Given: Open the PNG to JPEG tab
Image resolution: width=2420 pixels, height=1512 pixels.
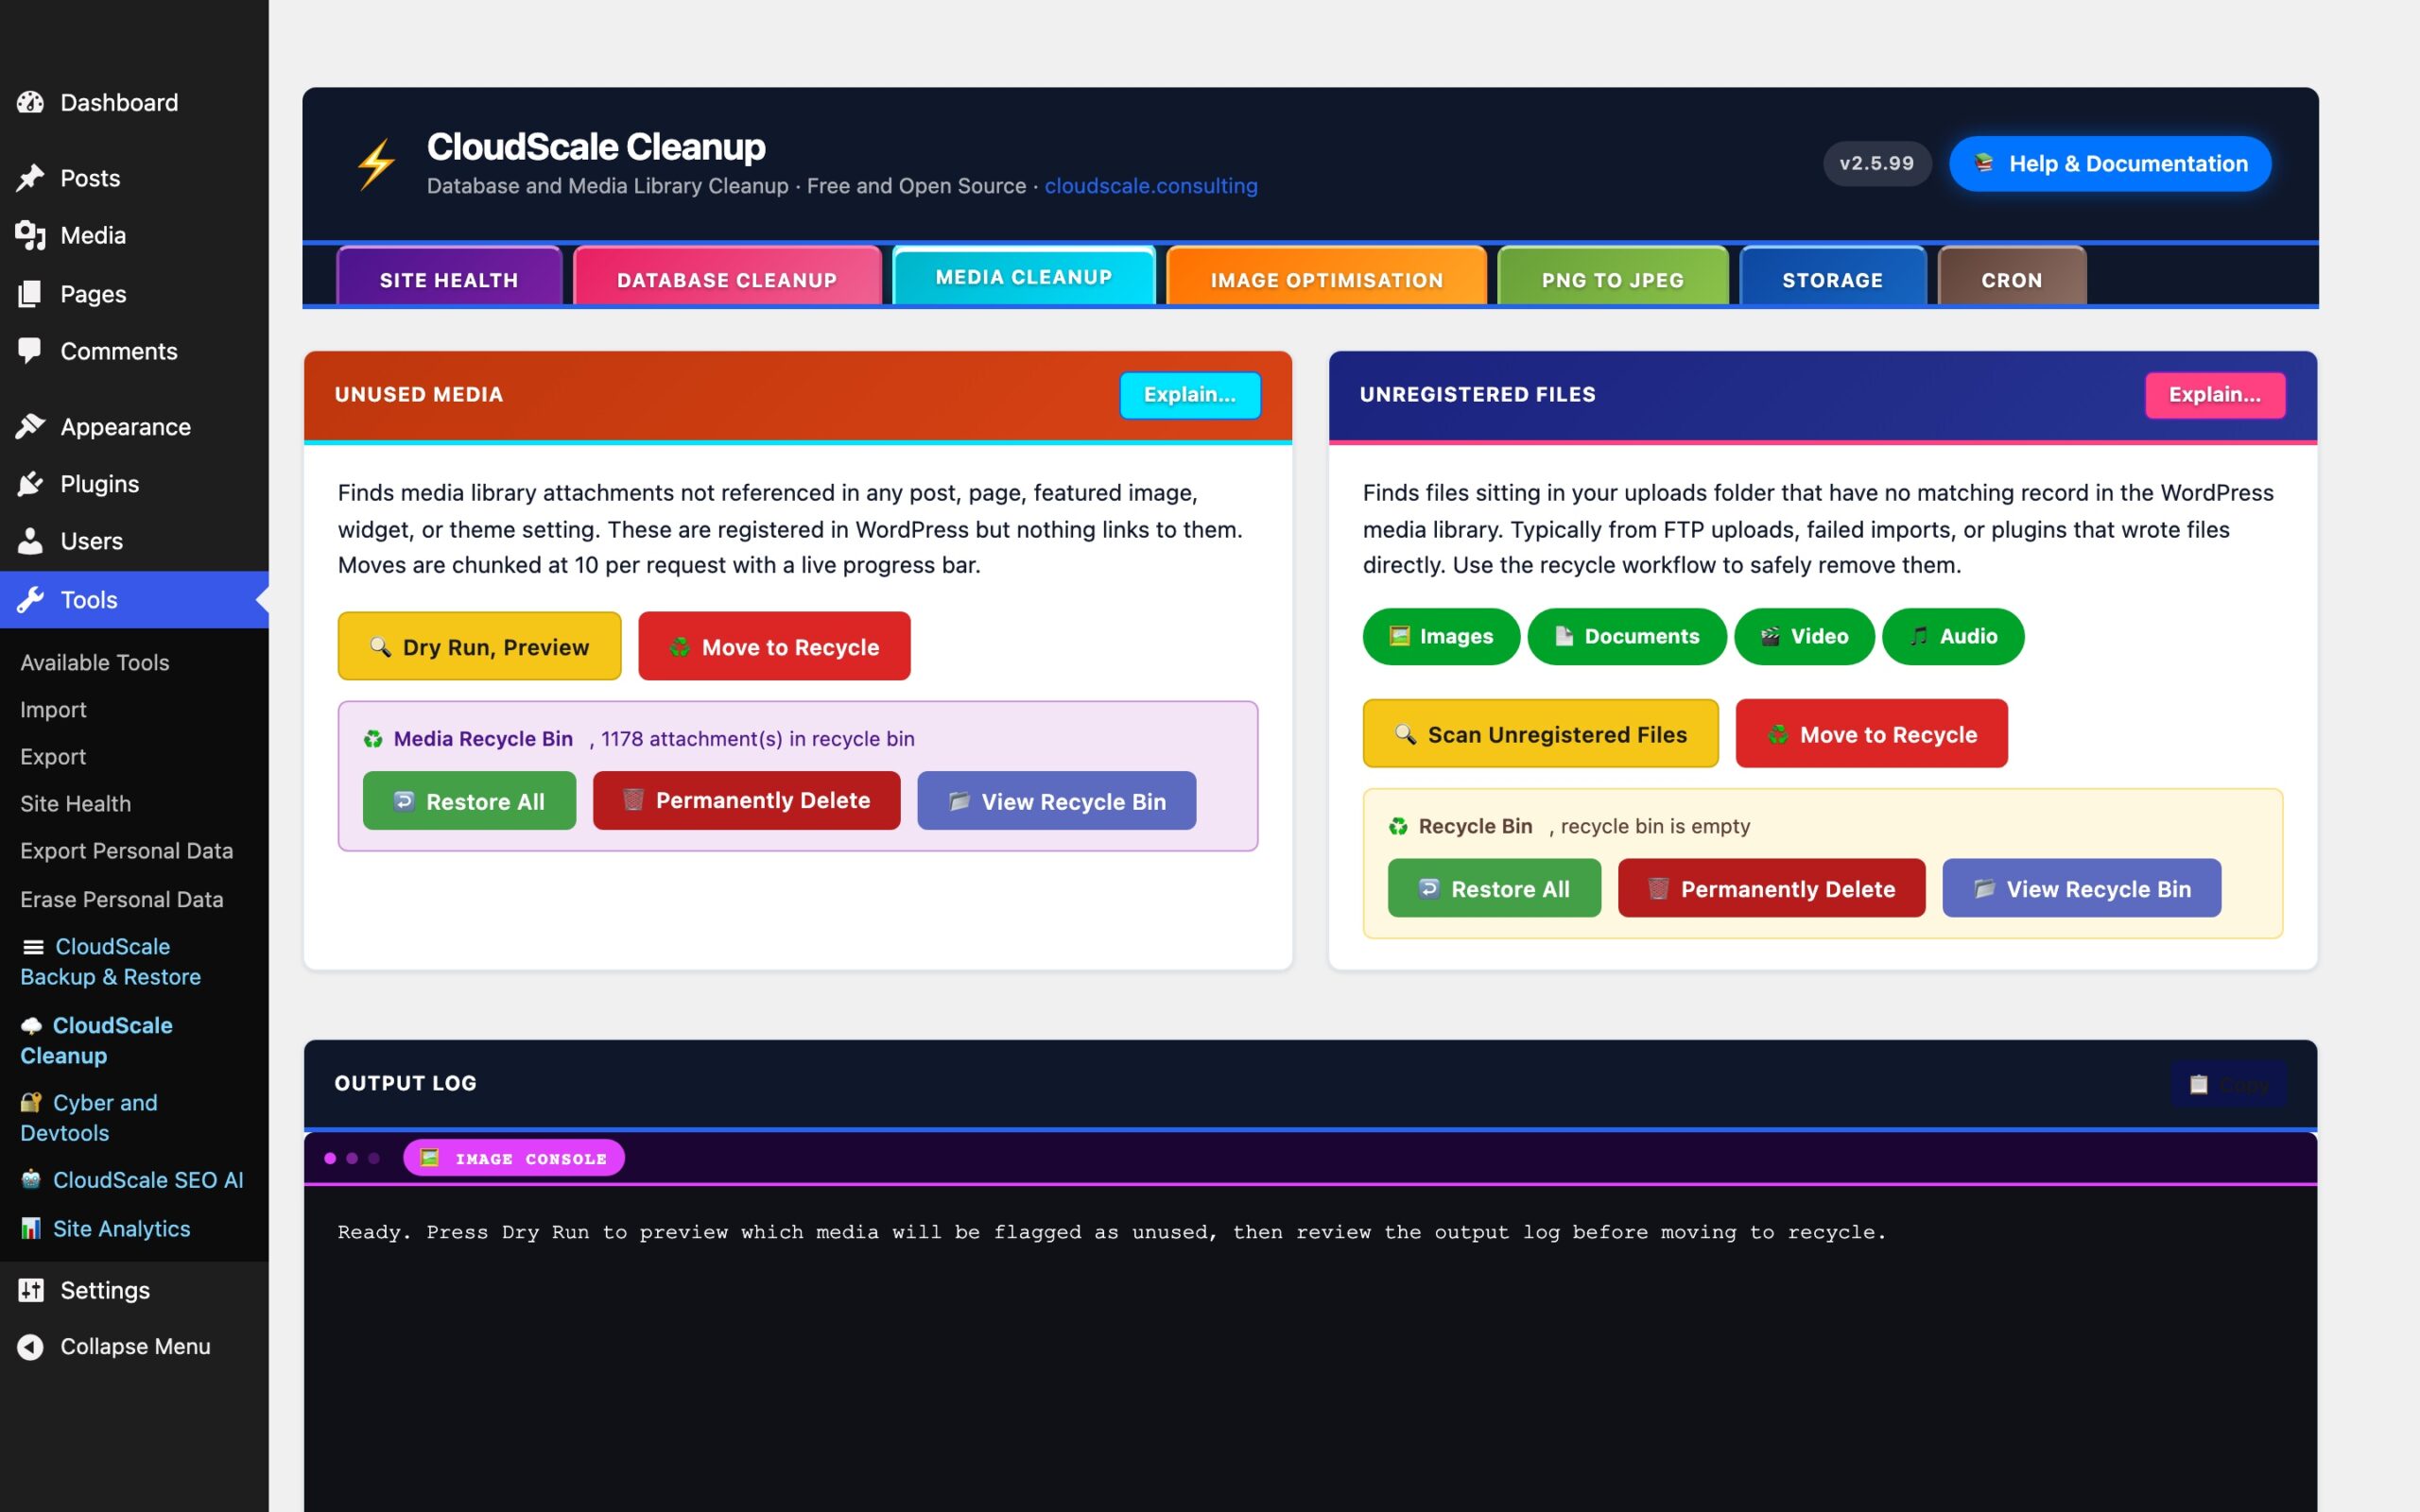Looking at the screenshot, I should (1612, 277).
